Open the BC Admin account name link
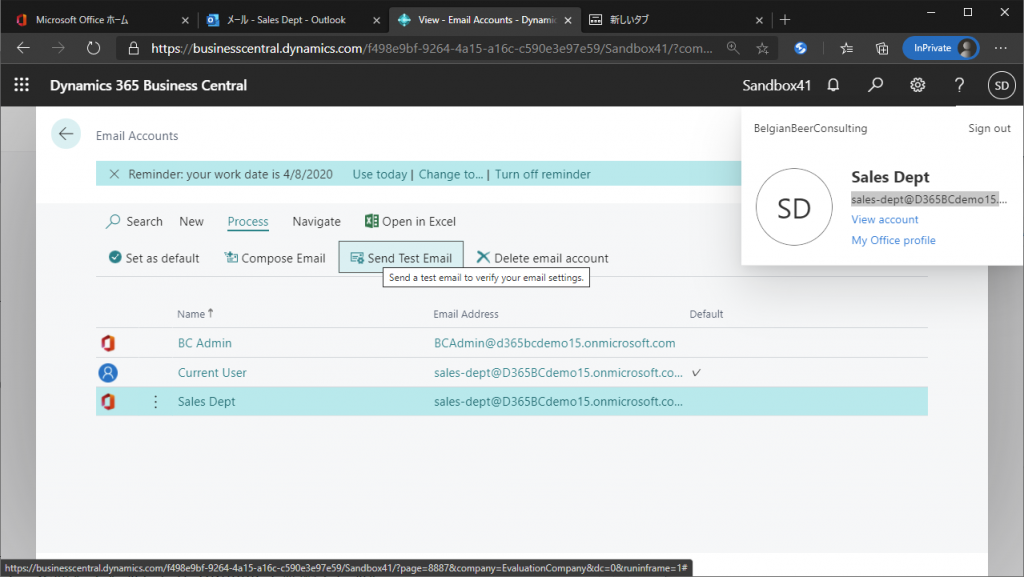This screenshot has height=577, width=1024. pos(204,343)
